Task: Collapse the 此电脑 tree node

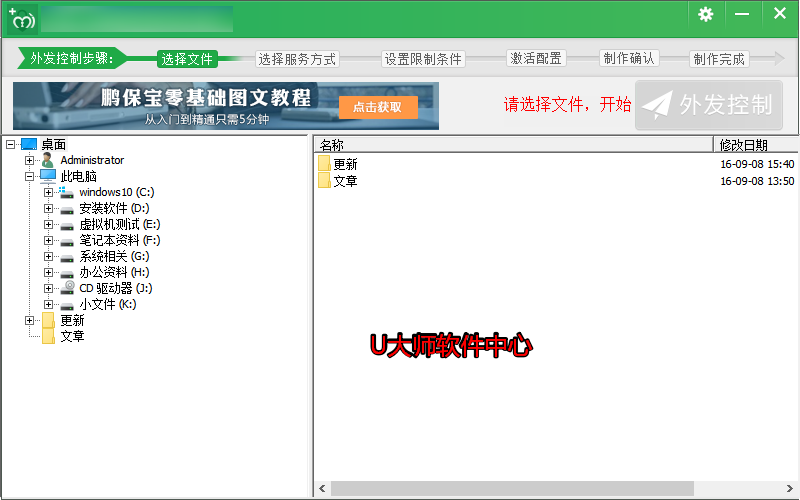Action: tap(29, 176)
